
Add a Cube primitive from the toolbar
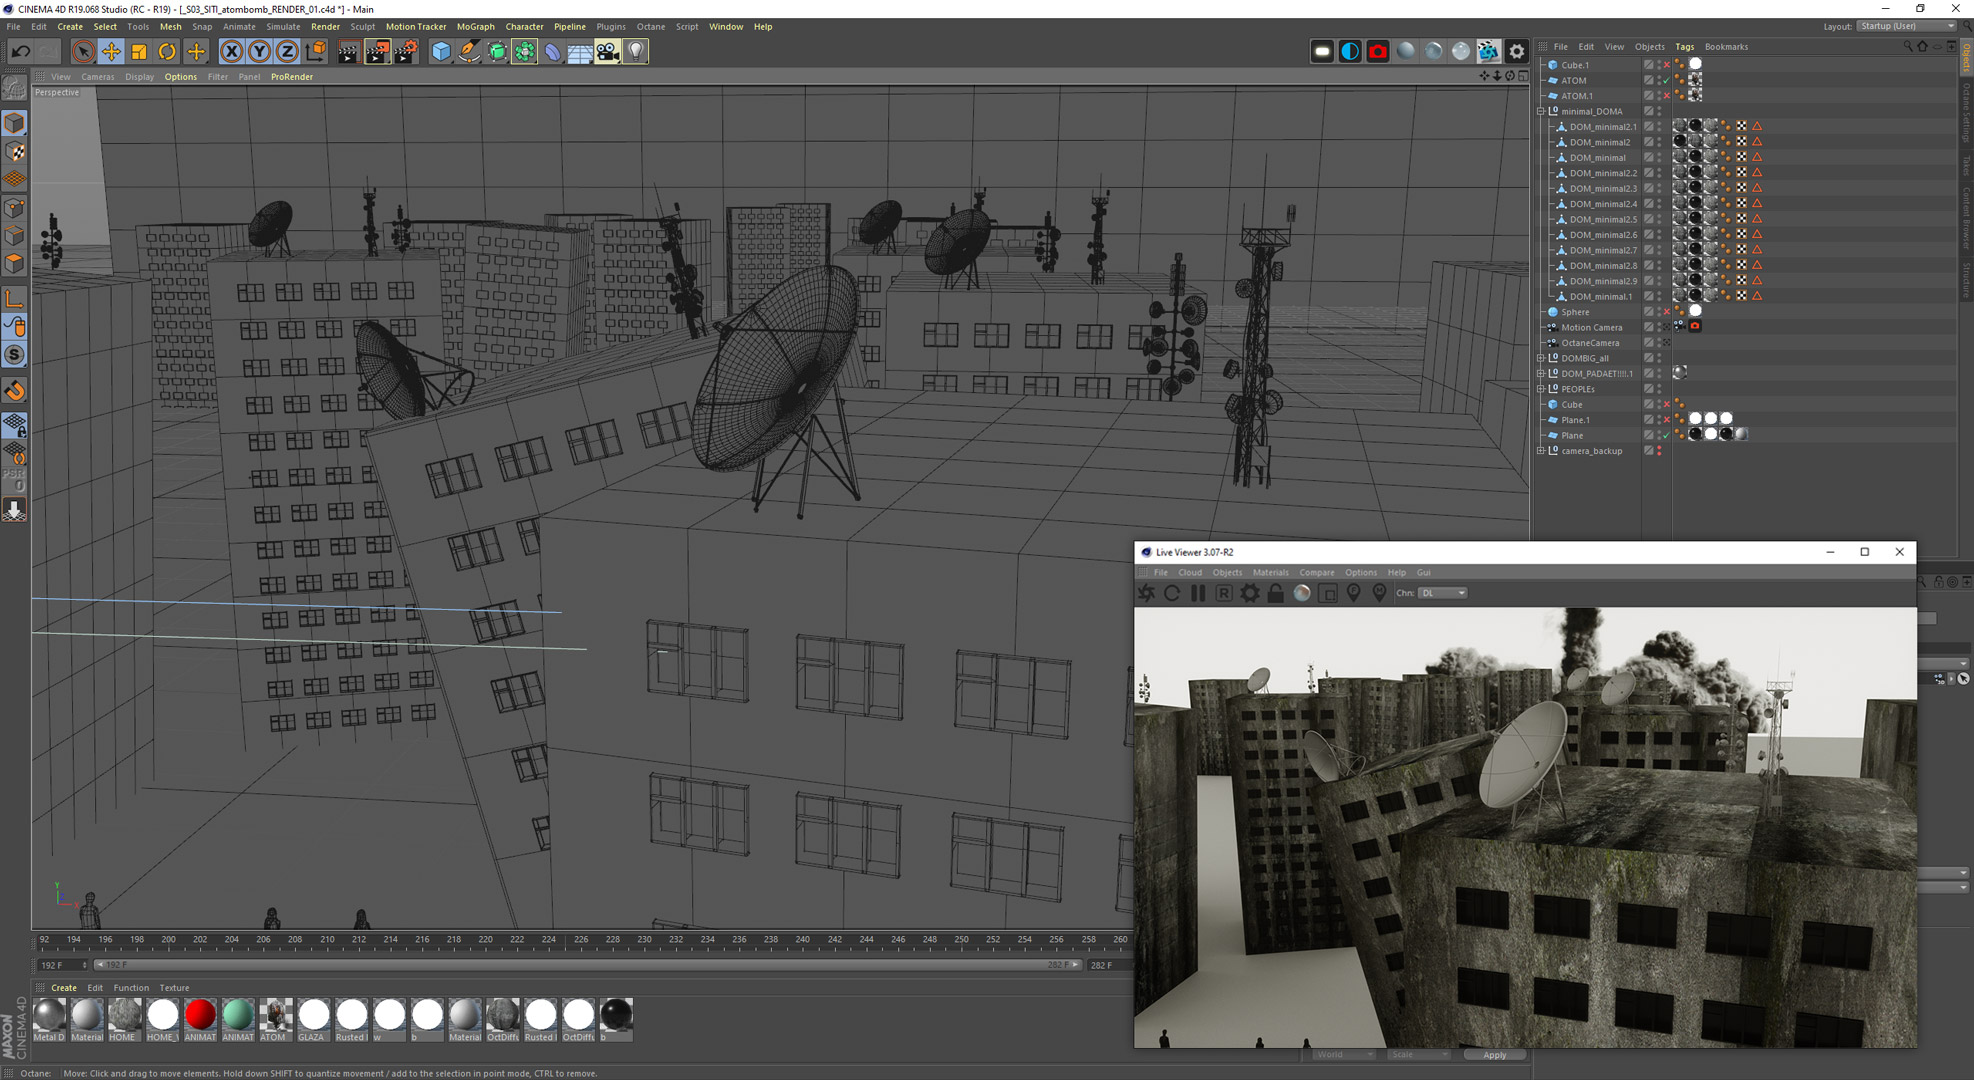point(441,51)
